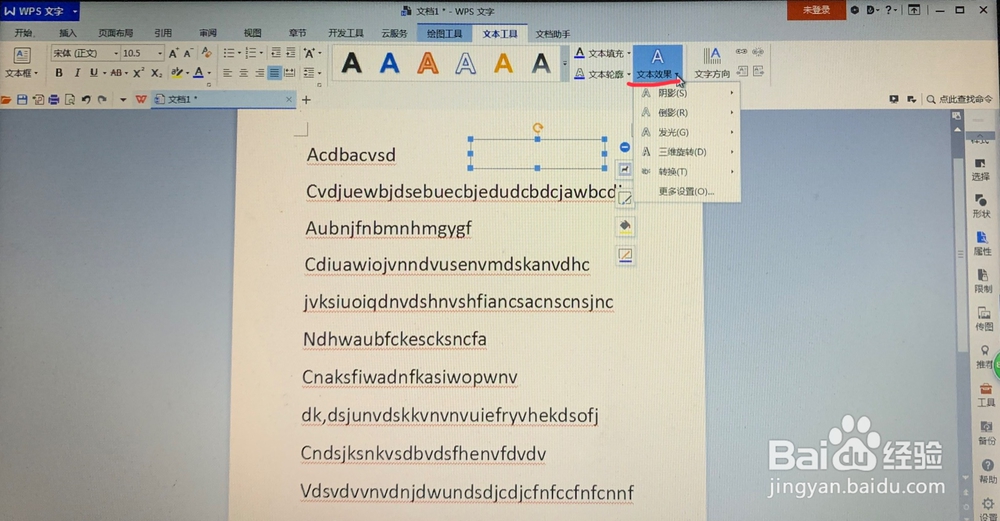The height and width of the screenshot is (521, 1000).
Task: Open the font size 10.5 dropdown
Action: [x=160, y=53]
